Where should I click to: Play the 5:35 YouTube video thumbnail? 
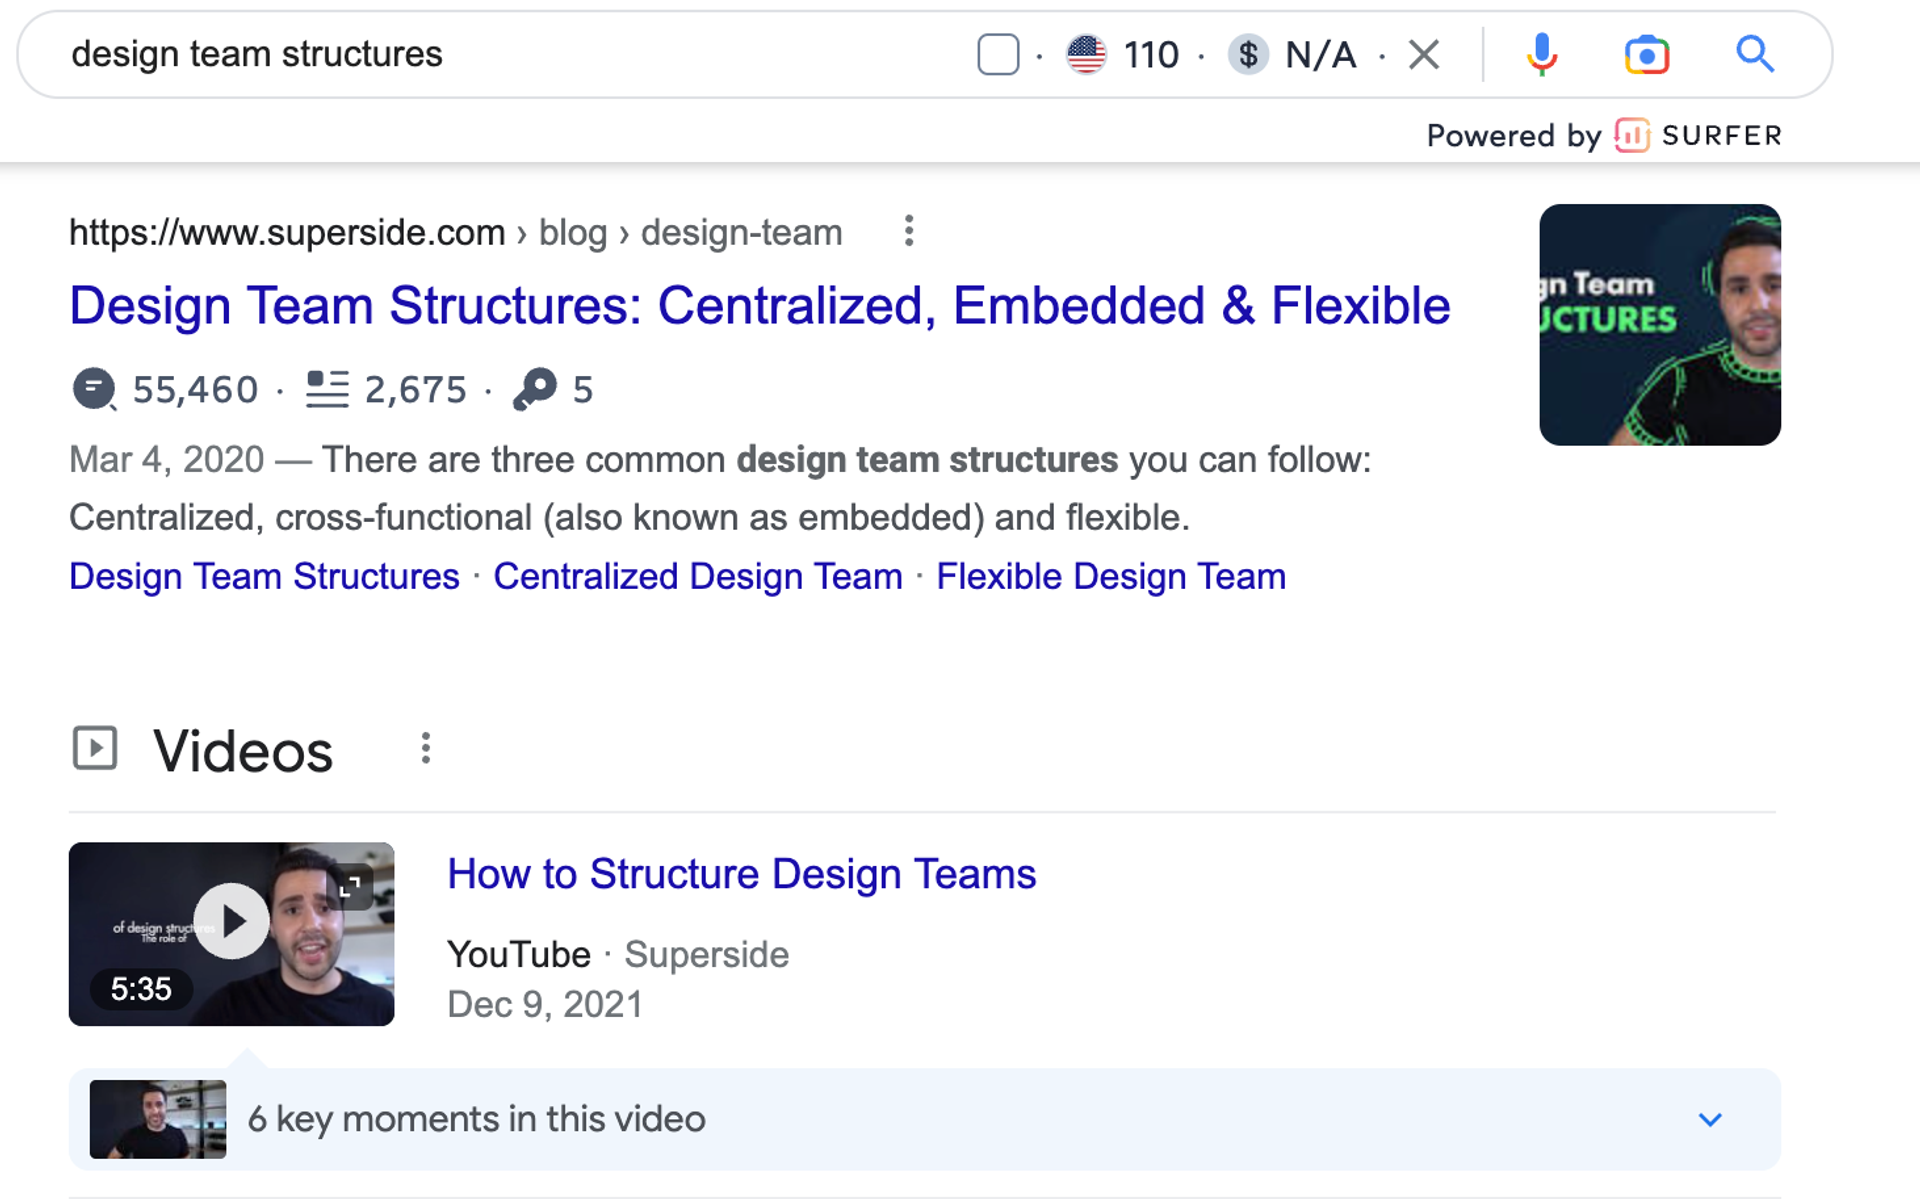pyautogui.click(x=231, y=922)
